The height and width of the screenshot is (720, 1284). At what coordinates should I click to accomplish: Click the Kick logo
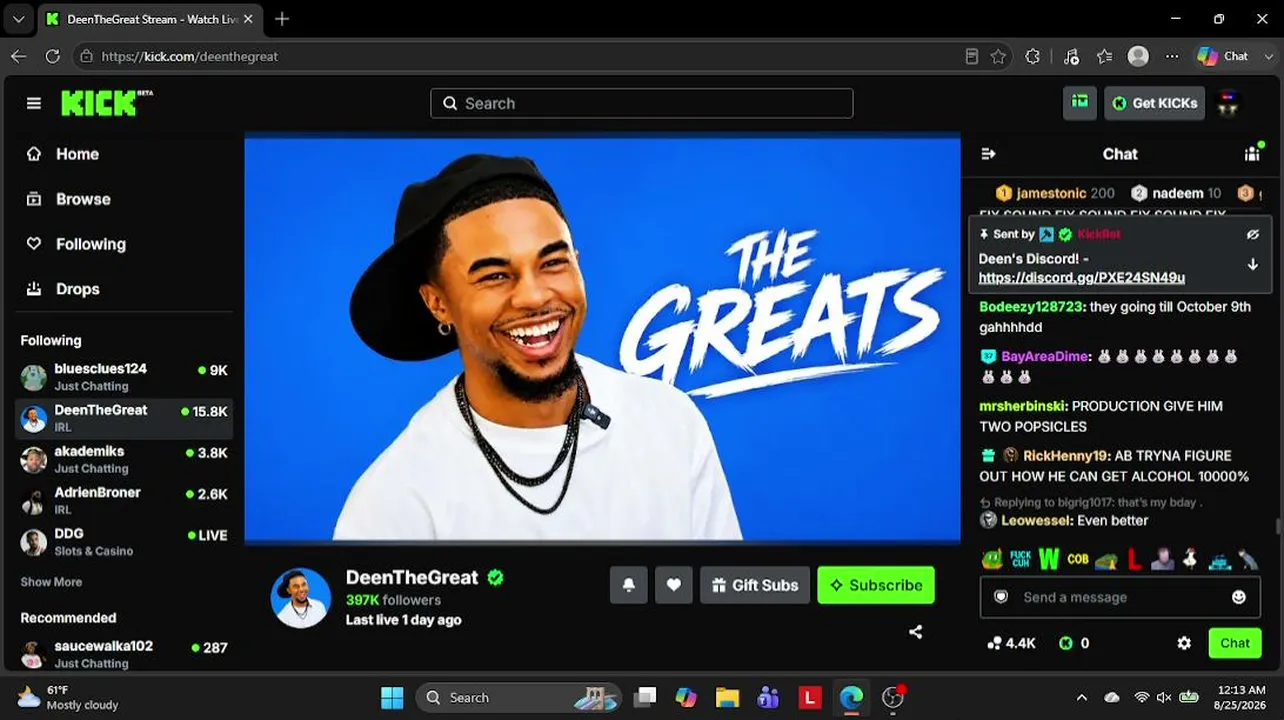(x=106, y=103)
